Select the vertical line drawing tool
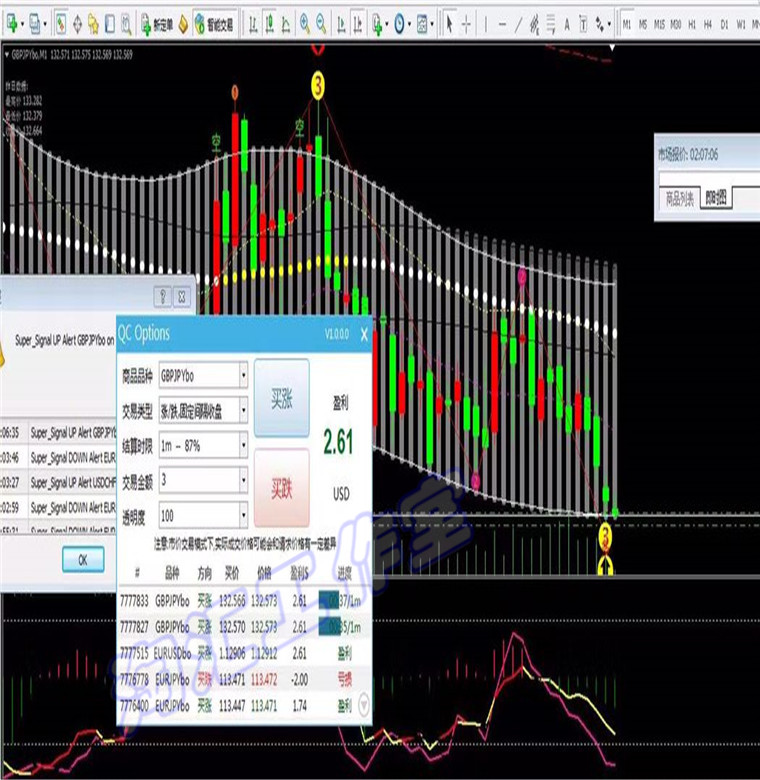This screenshot has height=780, width=760. 486,23
